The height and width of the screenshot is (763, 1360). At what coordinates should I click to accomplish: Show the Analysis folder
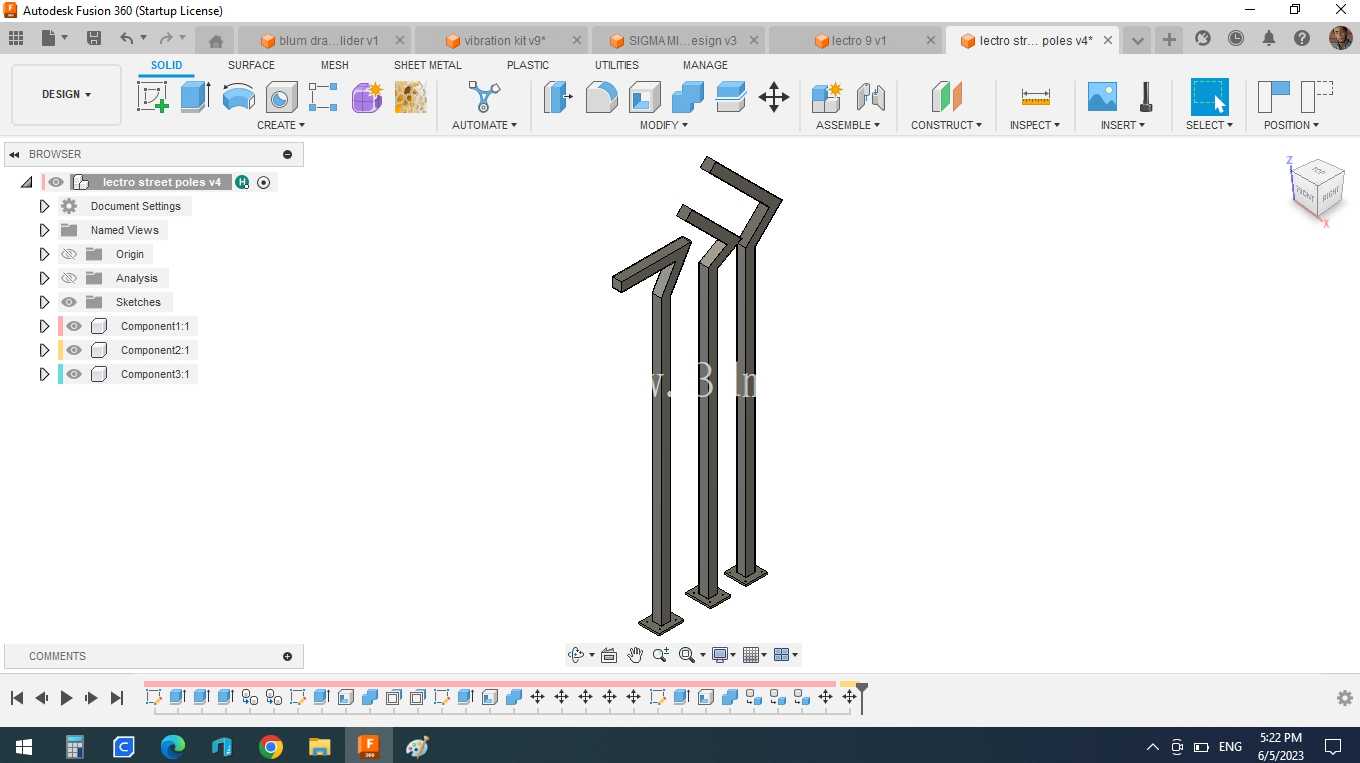click(x=69, y=278)
